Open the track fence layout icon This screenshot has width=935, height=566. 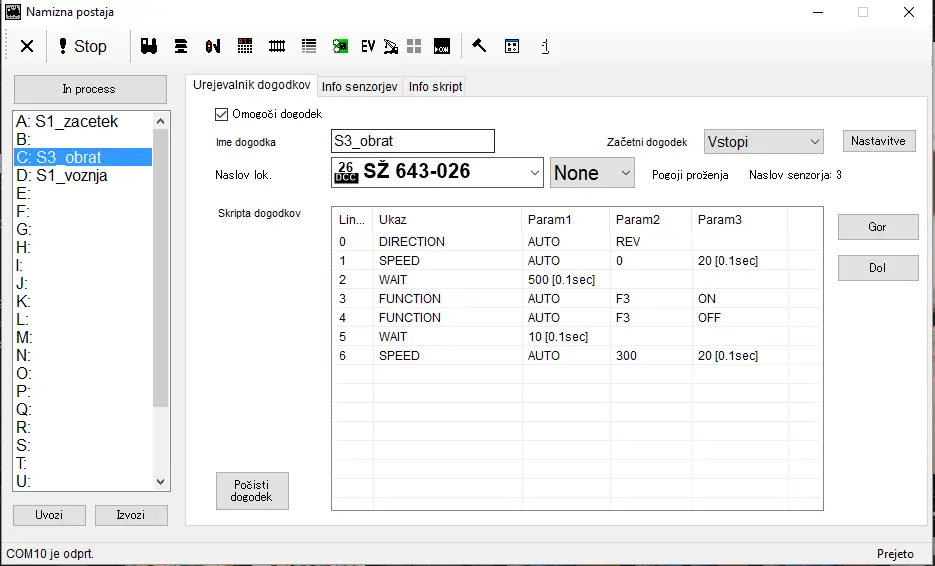[x=277, y=46]
